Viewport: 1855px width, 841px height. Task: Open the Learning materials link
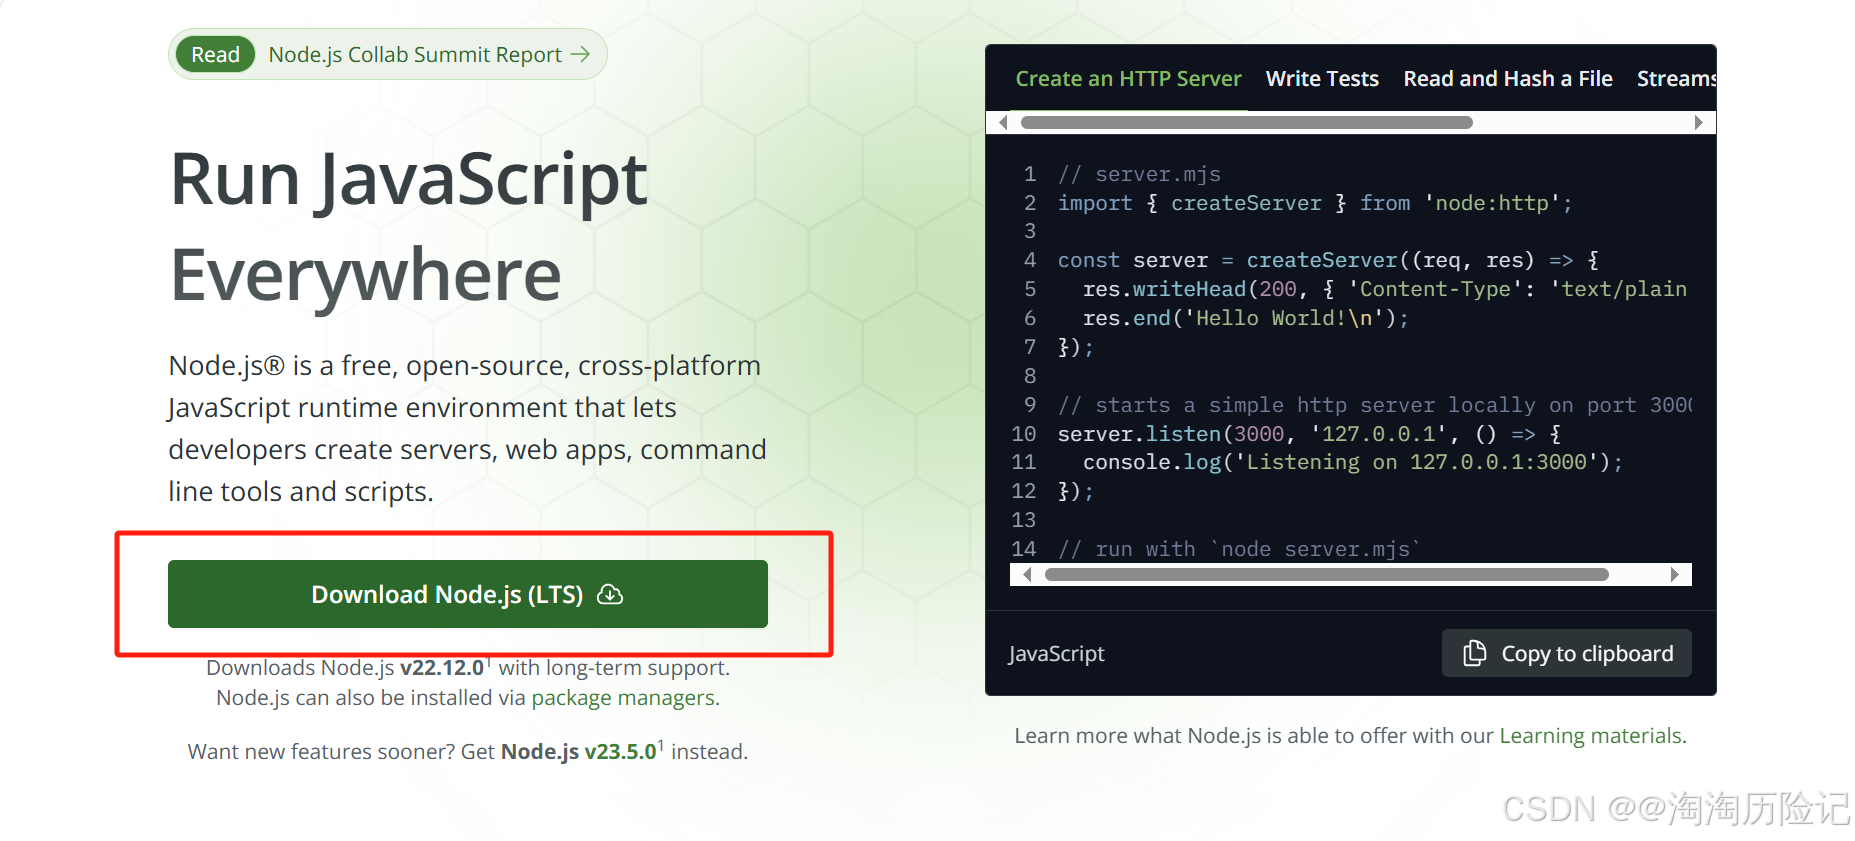tap(1590, 736)
